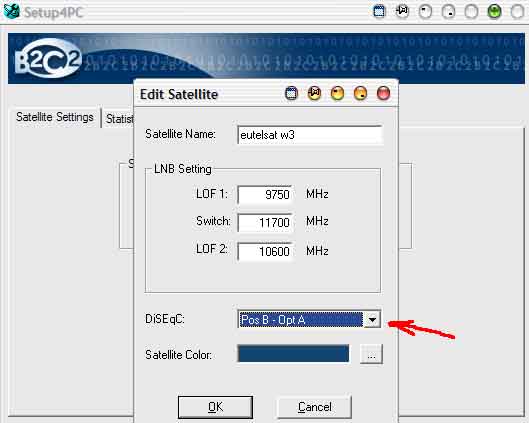529x423 pixels.
Task: Click the DiSEqC: label
Action: [x=165, y=319]
